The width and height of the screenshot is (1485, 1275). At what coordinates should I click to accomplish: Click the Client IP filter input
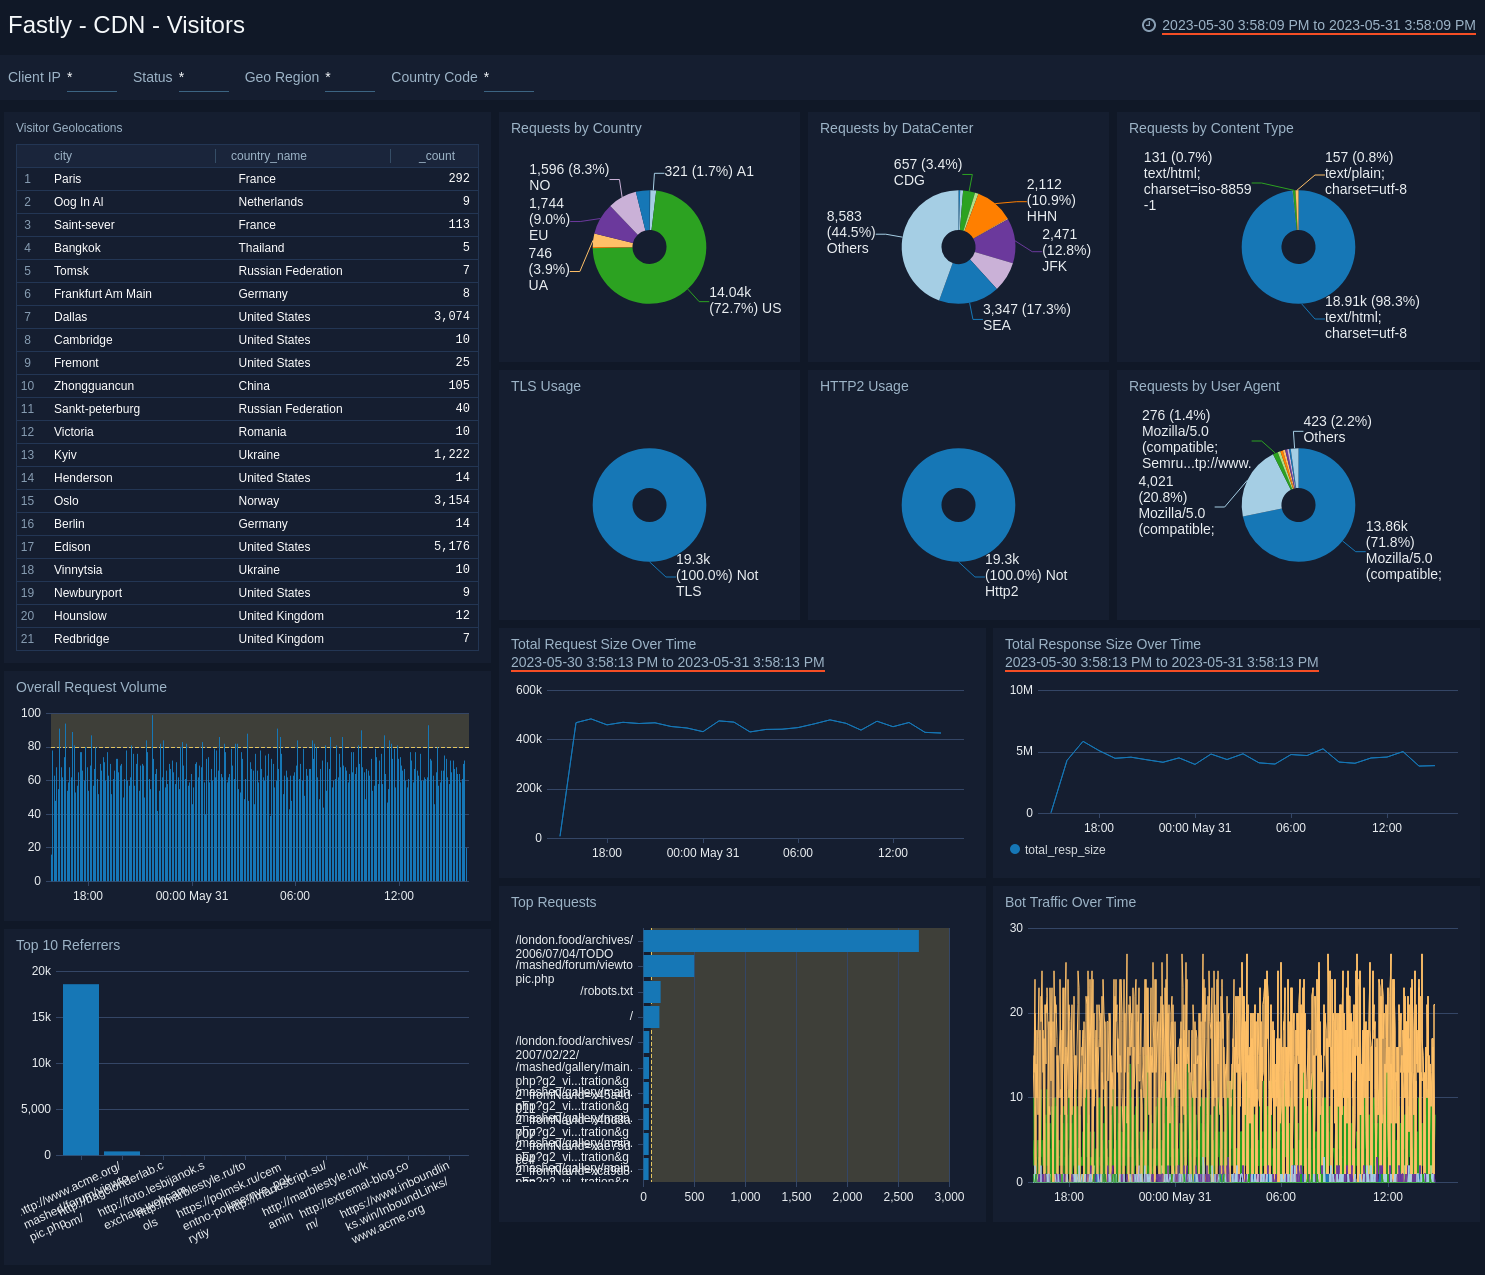[92, 78]
